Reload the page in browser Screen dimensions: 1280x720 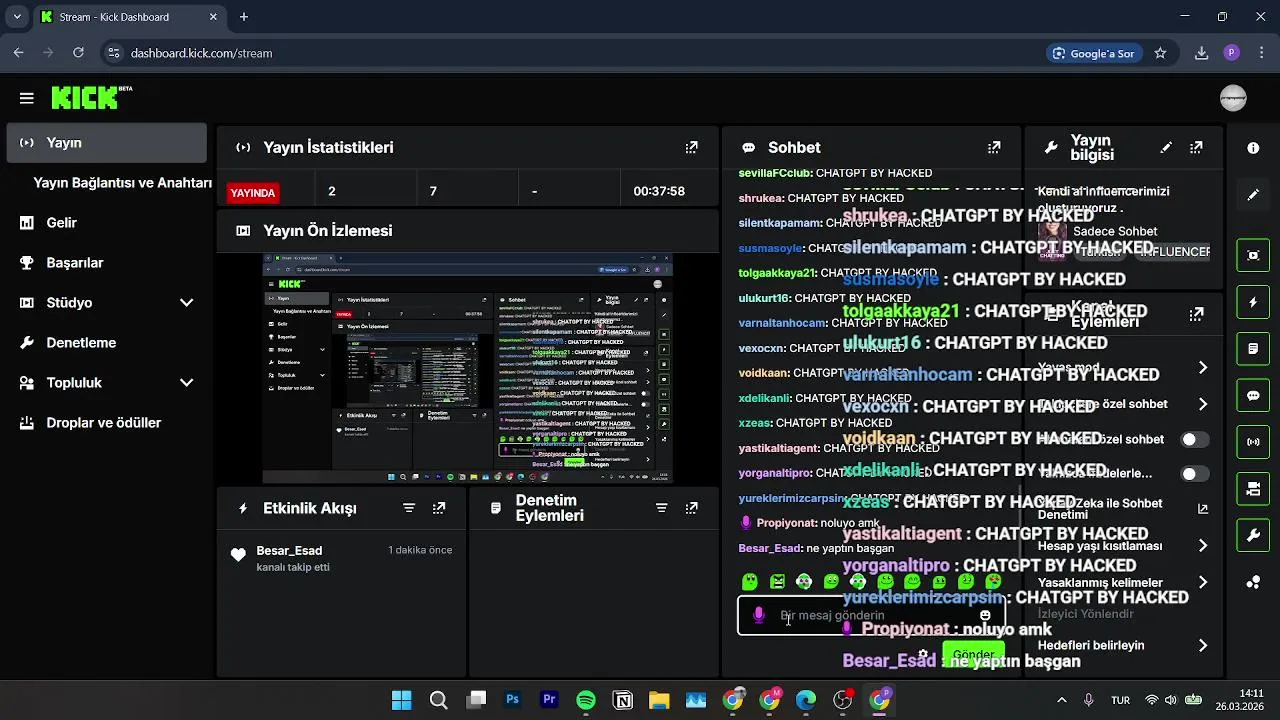point(78,53)
